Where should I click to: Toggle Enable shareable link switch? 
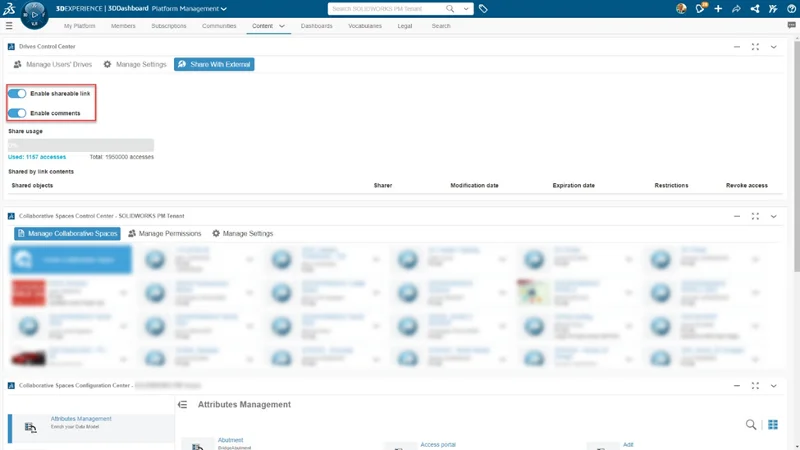[17, 93]
